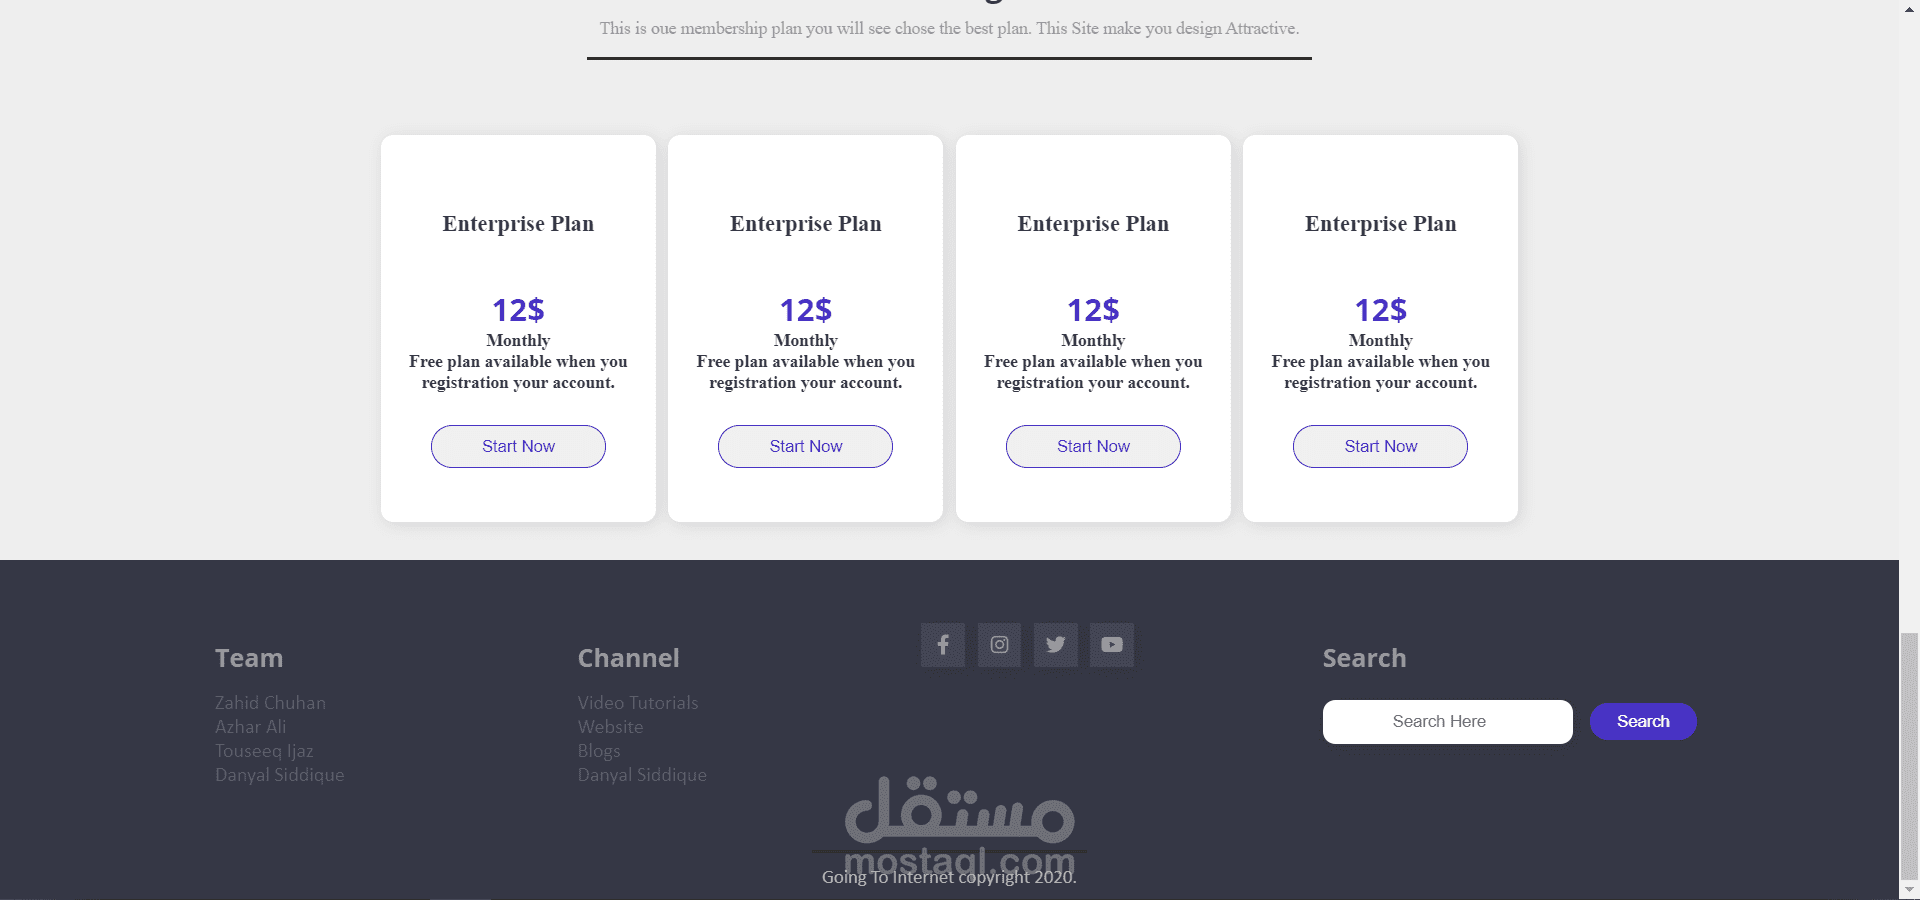Open Blogs channel link
This screenshot has height=900, width=1920.
(x=598, y=751)
